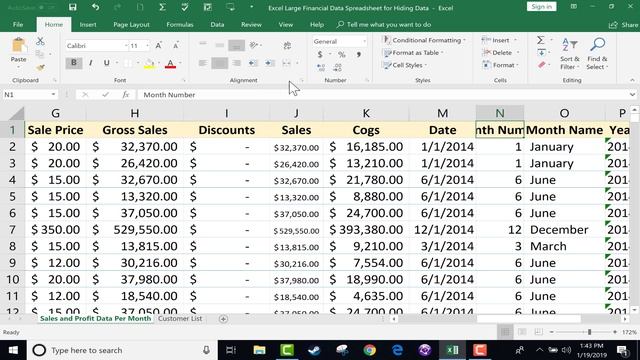
Task: Open the Data tab
Action: point(217,24)
